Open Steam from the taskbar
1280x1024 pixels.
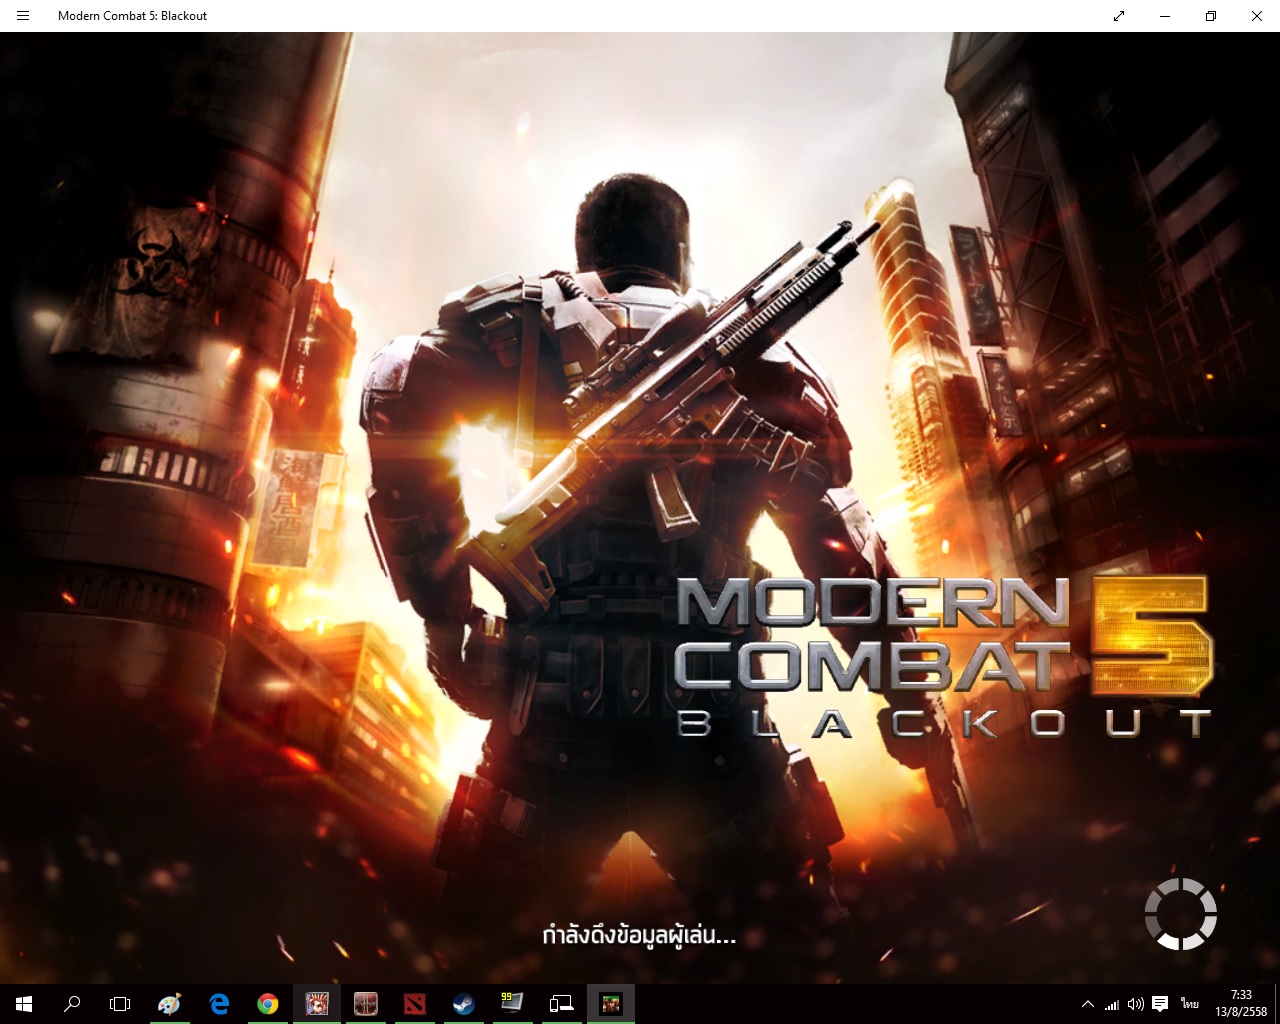click(x=464, y=1004)
